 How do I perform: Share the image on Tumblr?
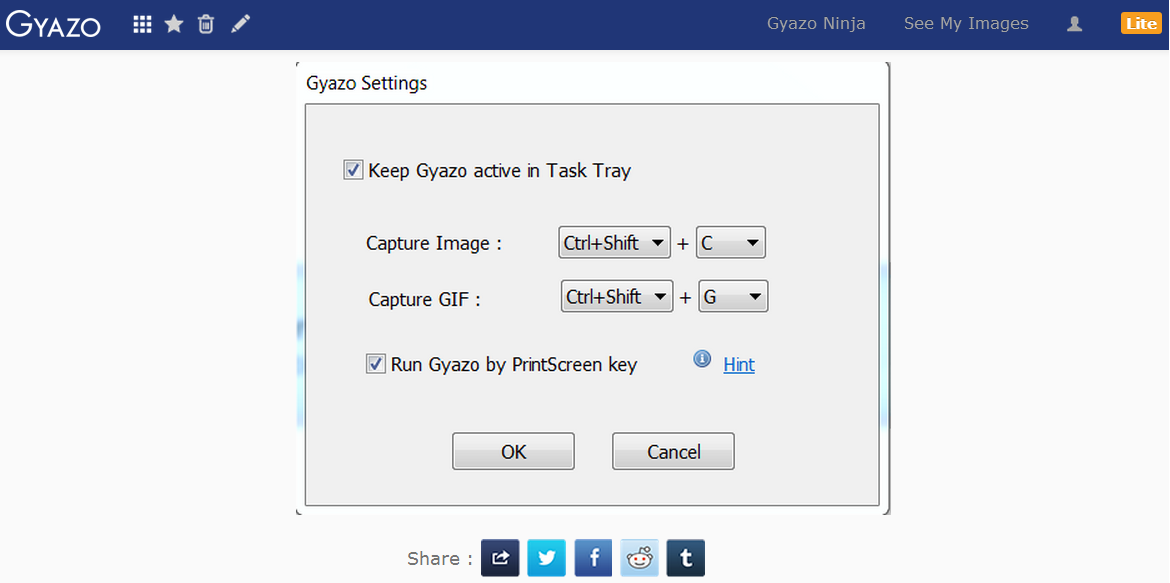click(x=686, y=558)
